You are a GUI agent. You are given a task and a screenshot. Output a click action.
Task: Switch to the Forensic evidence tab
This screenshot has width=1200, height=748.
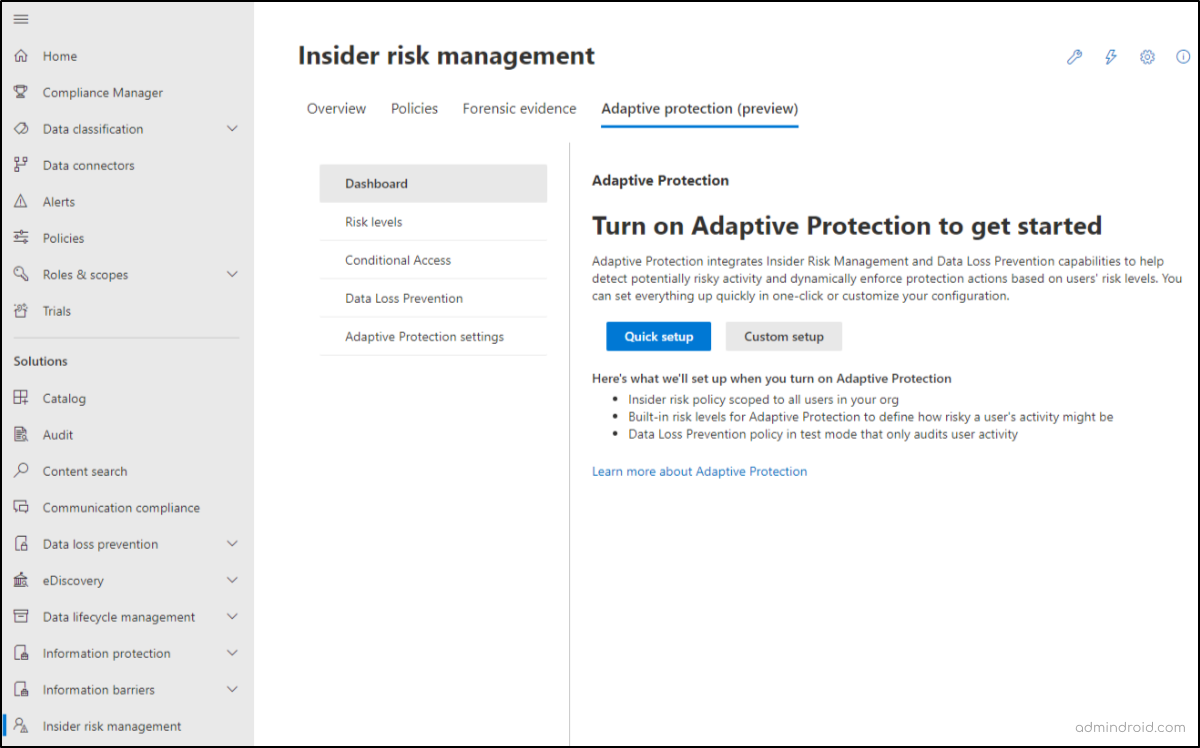pyautogui.click(x=519, y=108)
